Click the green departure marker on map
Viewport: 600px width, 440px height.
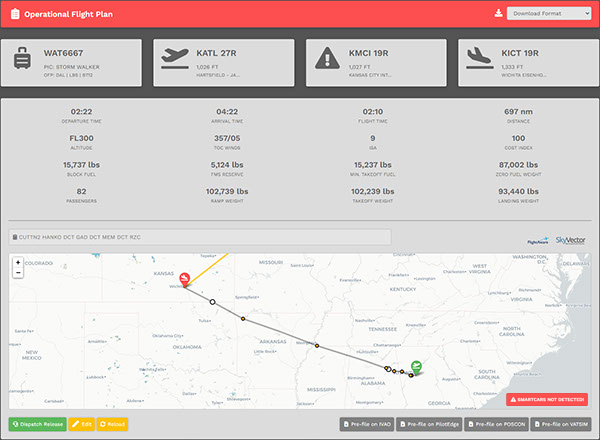[x=416, y=367]
